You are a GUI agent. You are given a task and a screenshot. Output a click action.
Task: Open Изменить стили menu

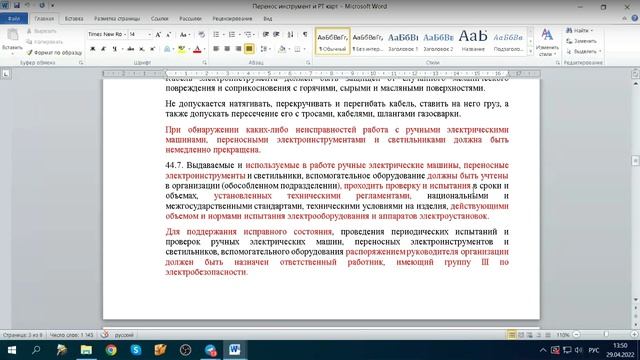click(547, 42)
